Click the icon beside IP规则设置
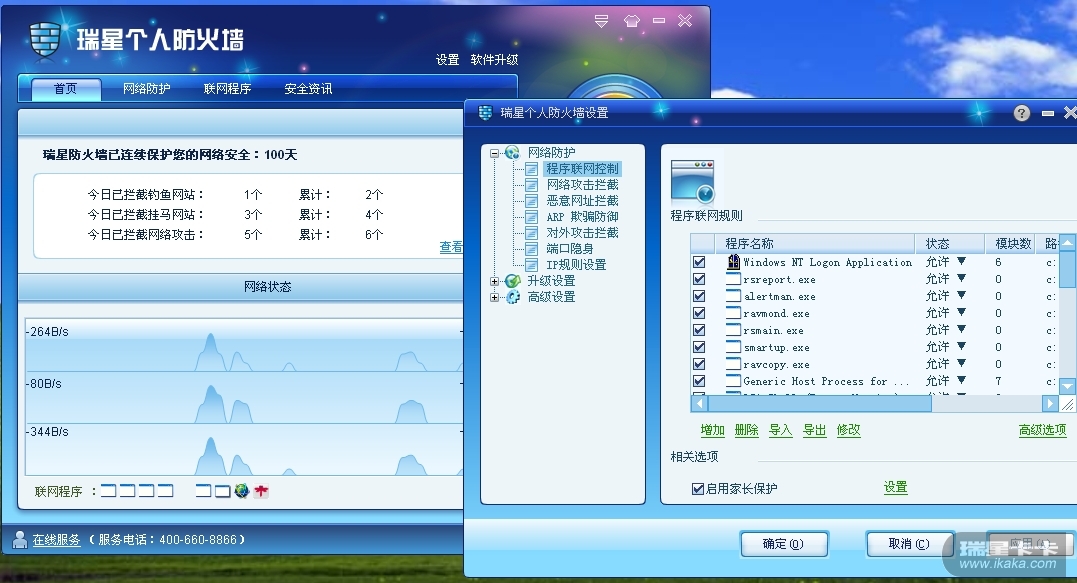The height and width of the screenshot is (583, 1077). pyautogui.click(x=531, y=264)
